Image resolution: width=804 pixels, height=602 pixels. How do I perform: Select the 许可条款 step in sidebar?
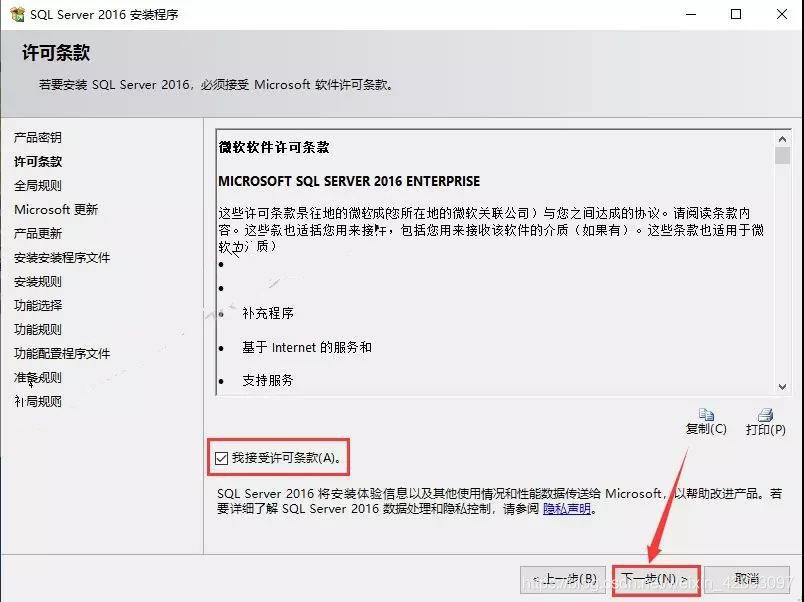38,162
